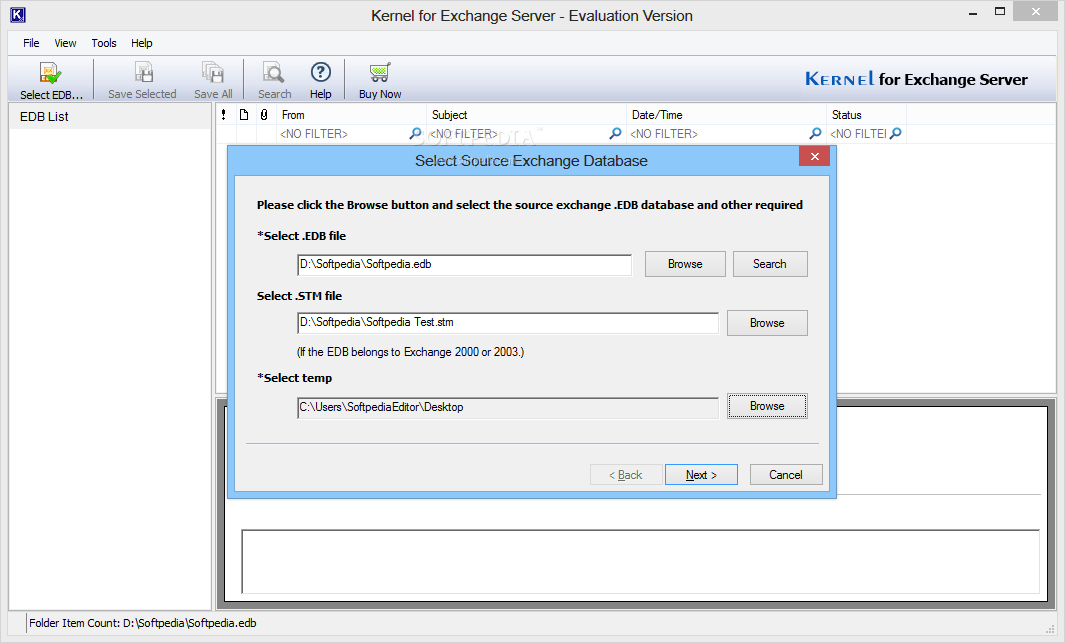Click the temp path input field

[507, 408]
